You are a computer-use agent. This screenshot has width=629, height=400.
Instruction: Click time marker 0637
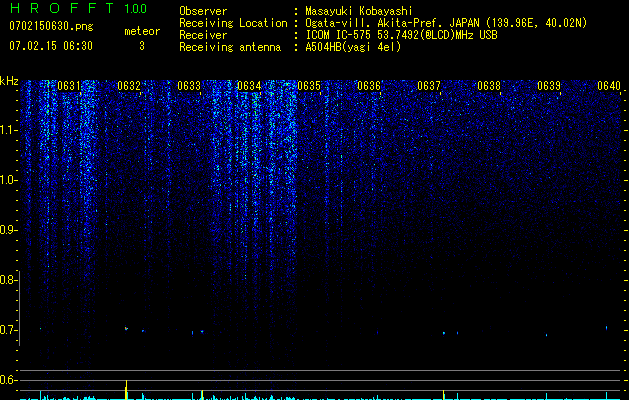429,86
